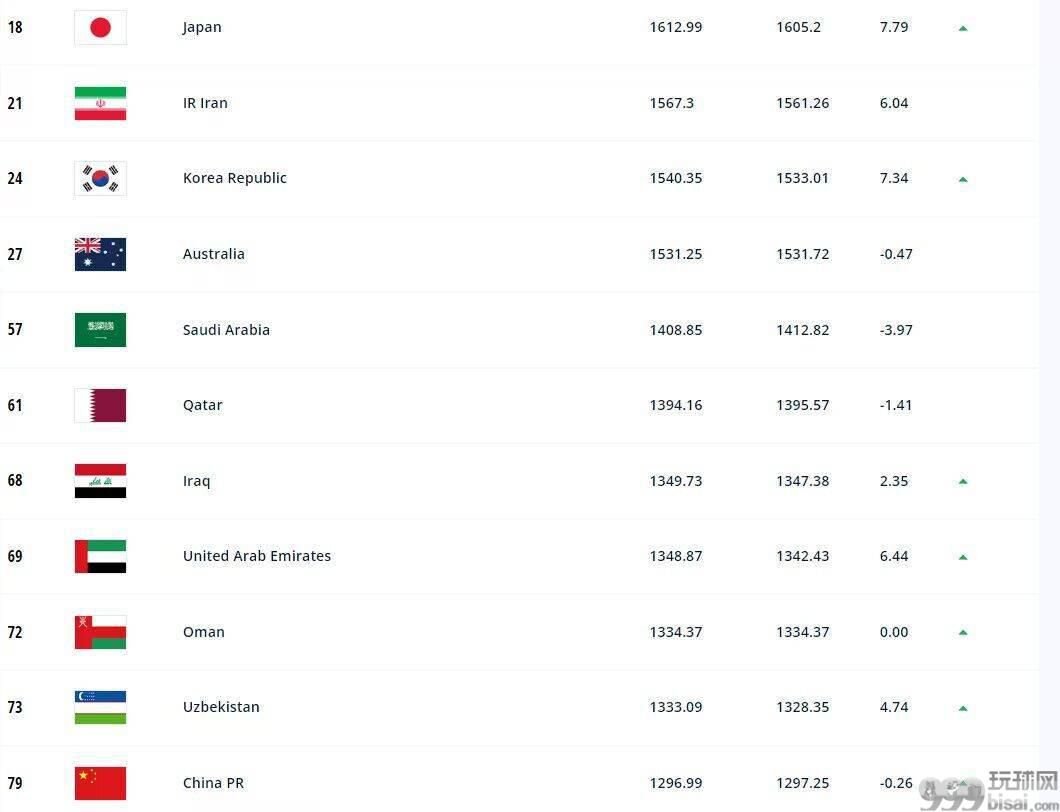Image resolution: width=1060 pixels, height=812 pixels.
Task: Click the Oman flag icon
Action: (x=100, y=632)
